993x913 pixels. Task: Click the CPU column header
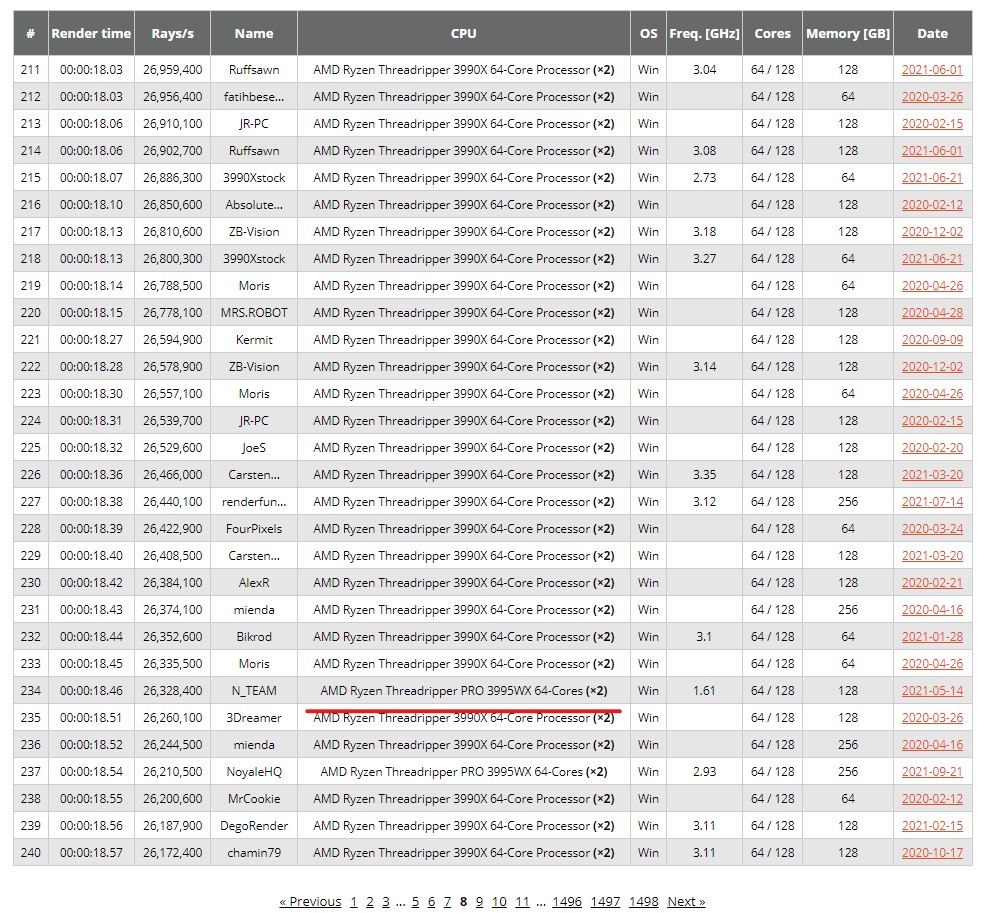[464, 34]
